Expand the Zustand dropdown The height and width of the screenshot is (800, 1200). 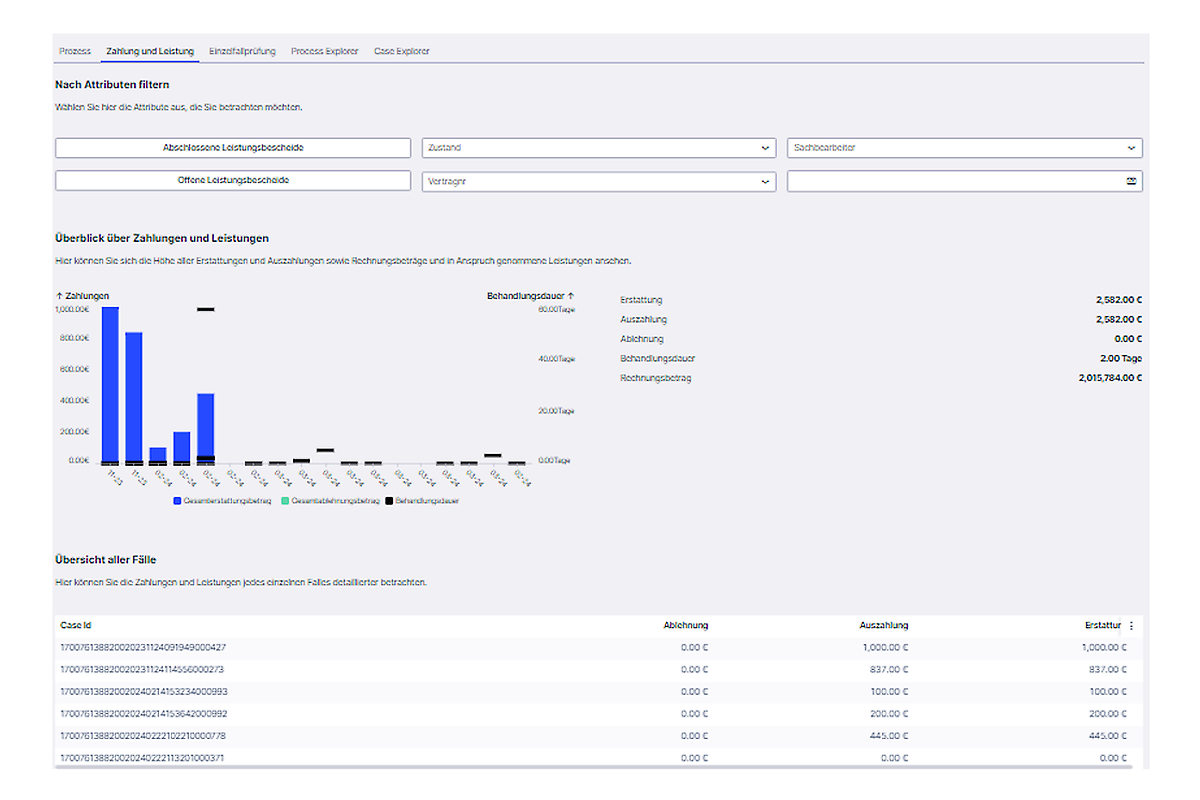coord(598,148)
